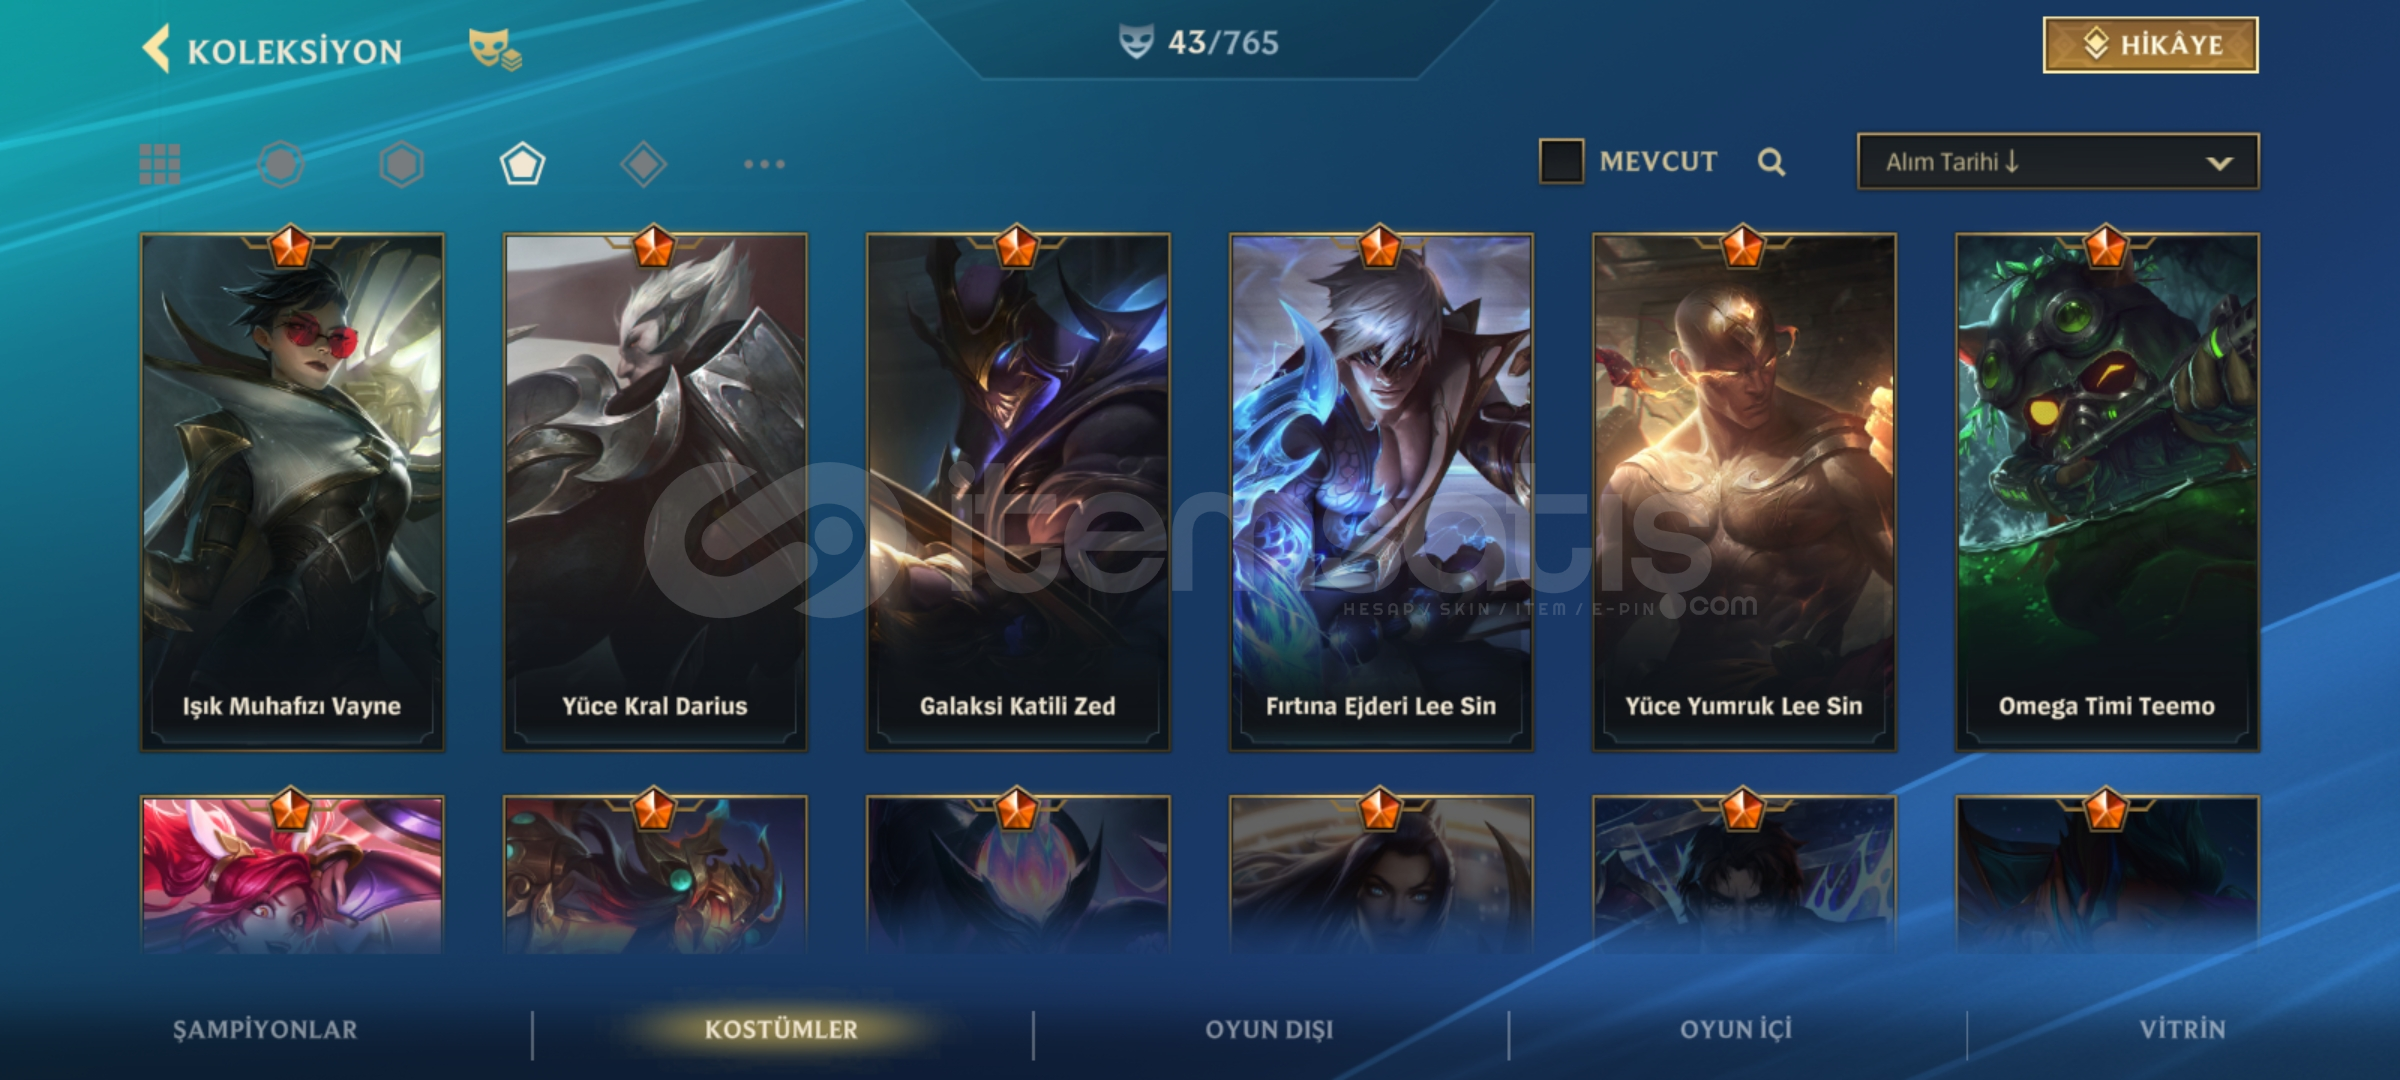This screenshot has width=2400, height=1080.
Task: Select the diamond rarity filter icon
Action: pyautogui.click(x=643, y=164)
